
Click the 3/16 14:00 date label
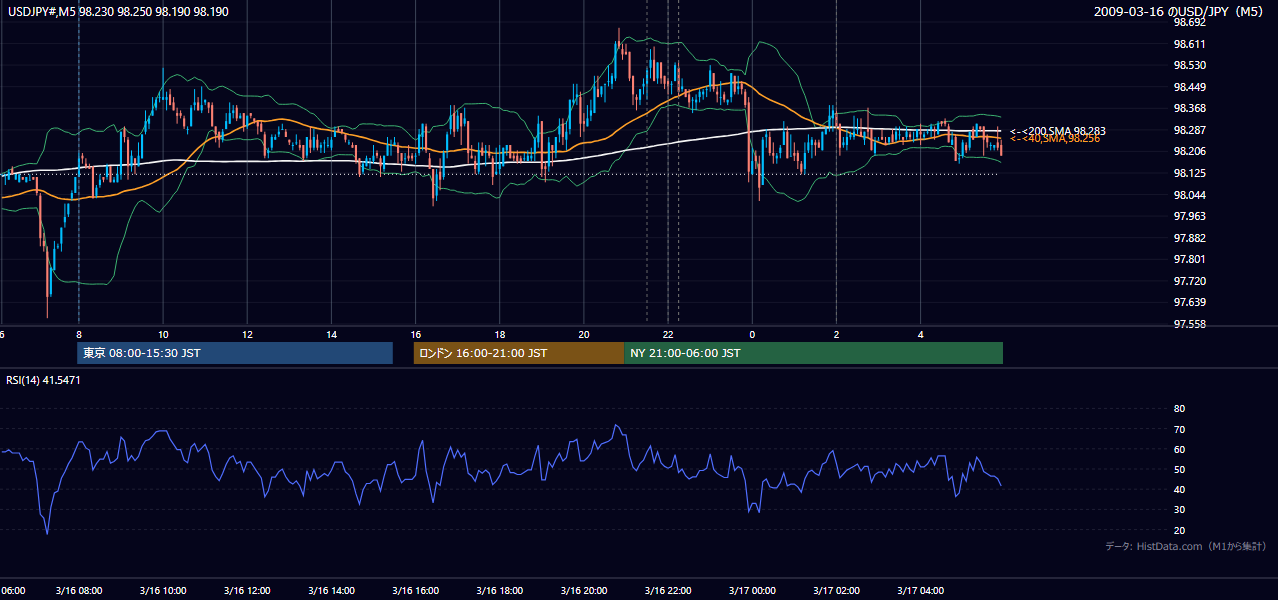click(x=331, y=591)
